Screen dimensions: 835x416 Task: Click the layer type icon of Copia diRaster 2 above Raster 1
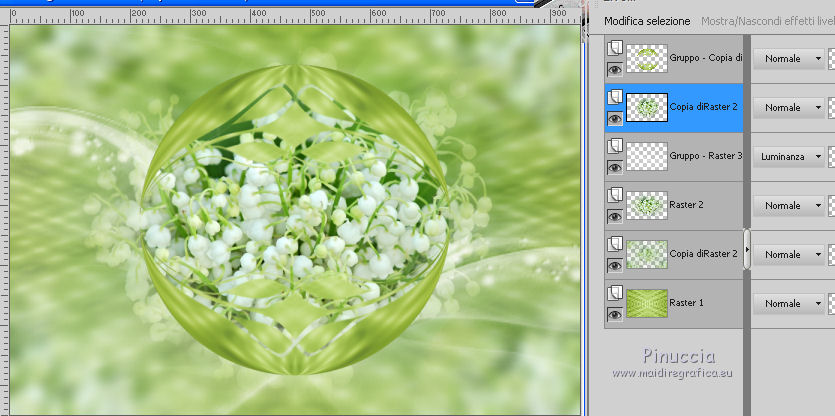click(615, 244)
